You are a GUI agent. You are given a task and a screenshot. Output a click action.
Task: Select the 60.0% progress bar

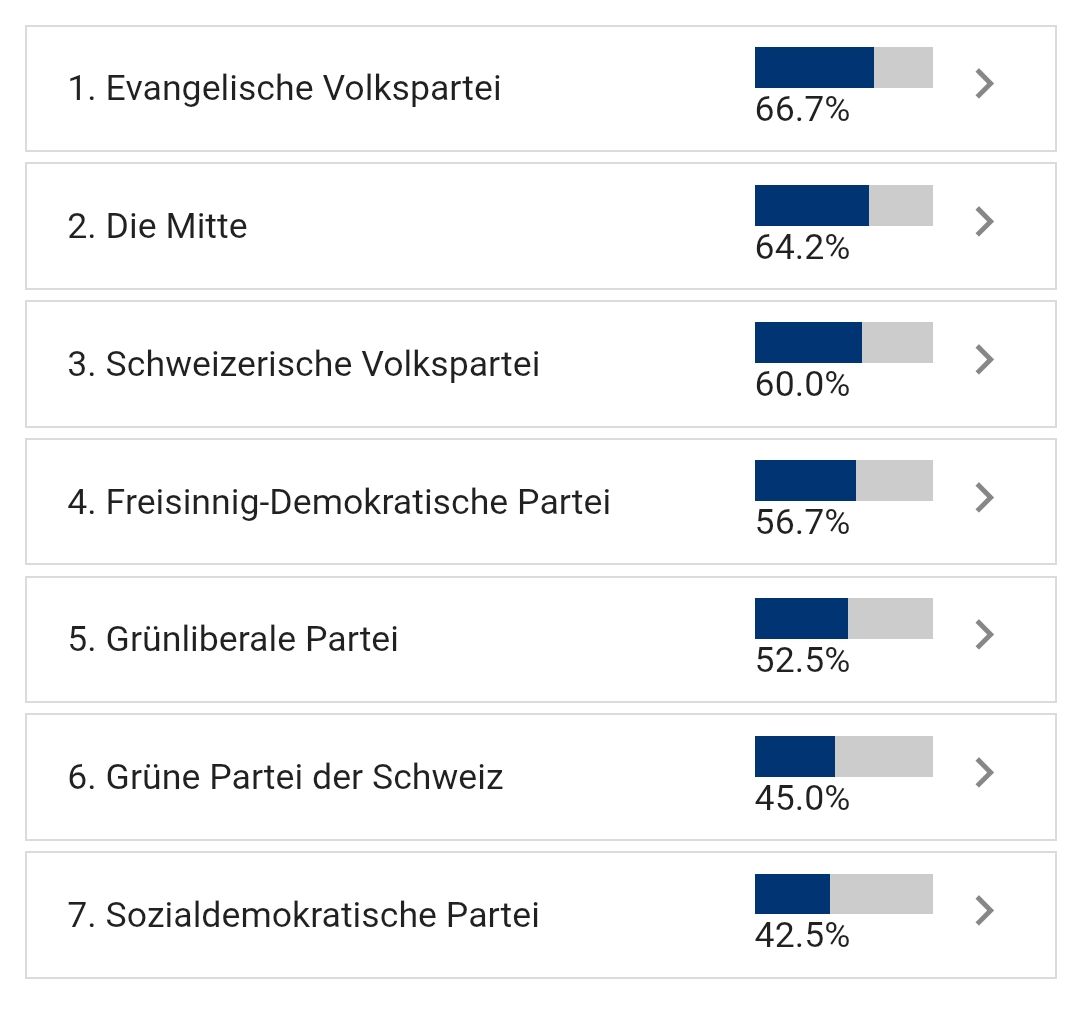point(843,342)
